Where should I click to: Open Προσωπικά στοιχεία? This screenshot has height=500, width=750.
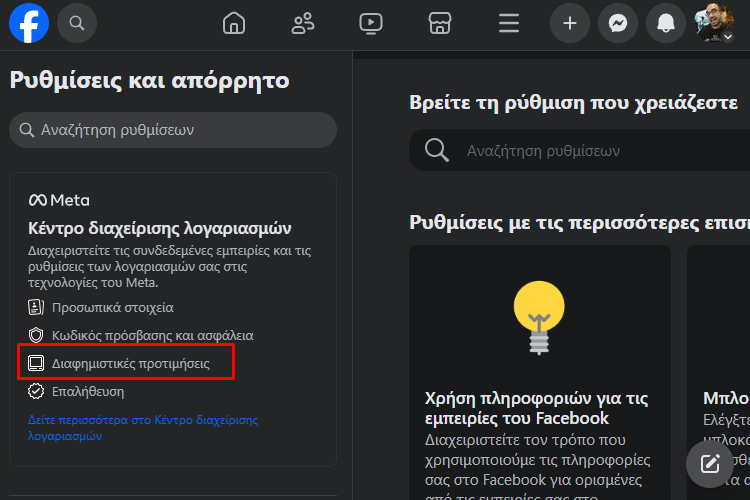pos(112,307)
